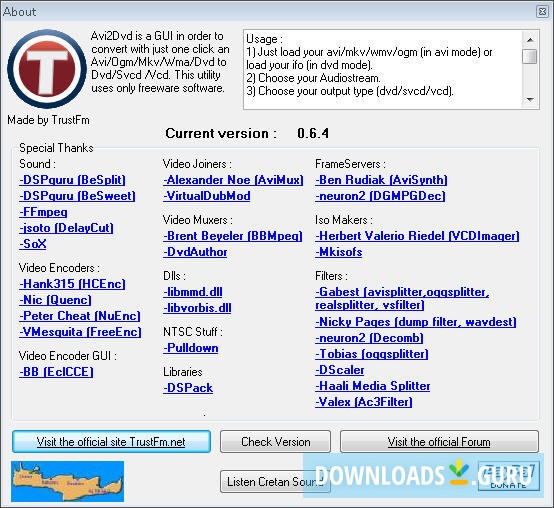Open Herbert Valerio Riedel (VCDImager) link
The height and width of the screenshot is (508, 554).
417,236
